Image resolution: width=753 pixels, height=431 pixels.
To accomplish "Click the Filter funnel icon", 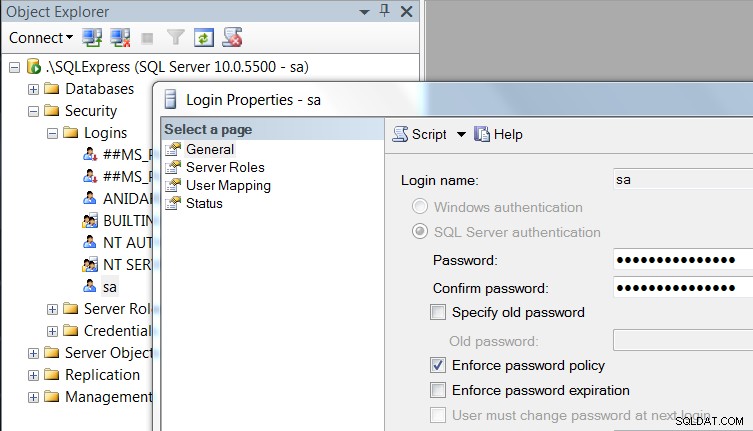I will [175, 37].
